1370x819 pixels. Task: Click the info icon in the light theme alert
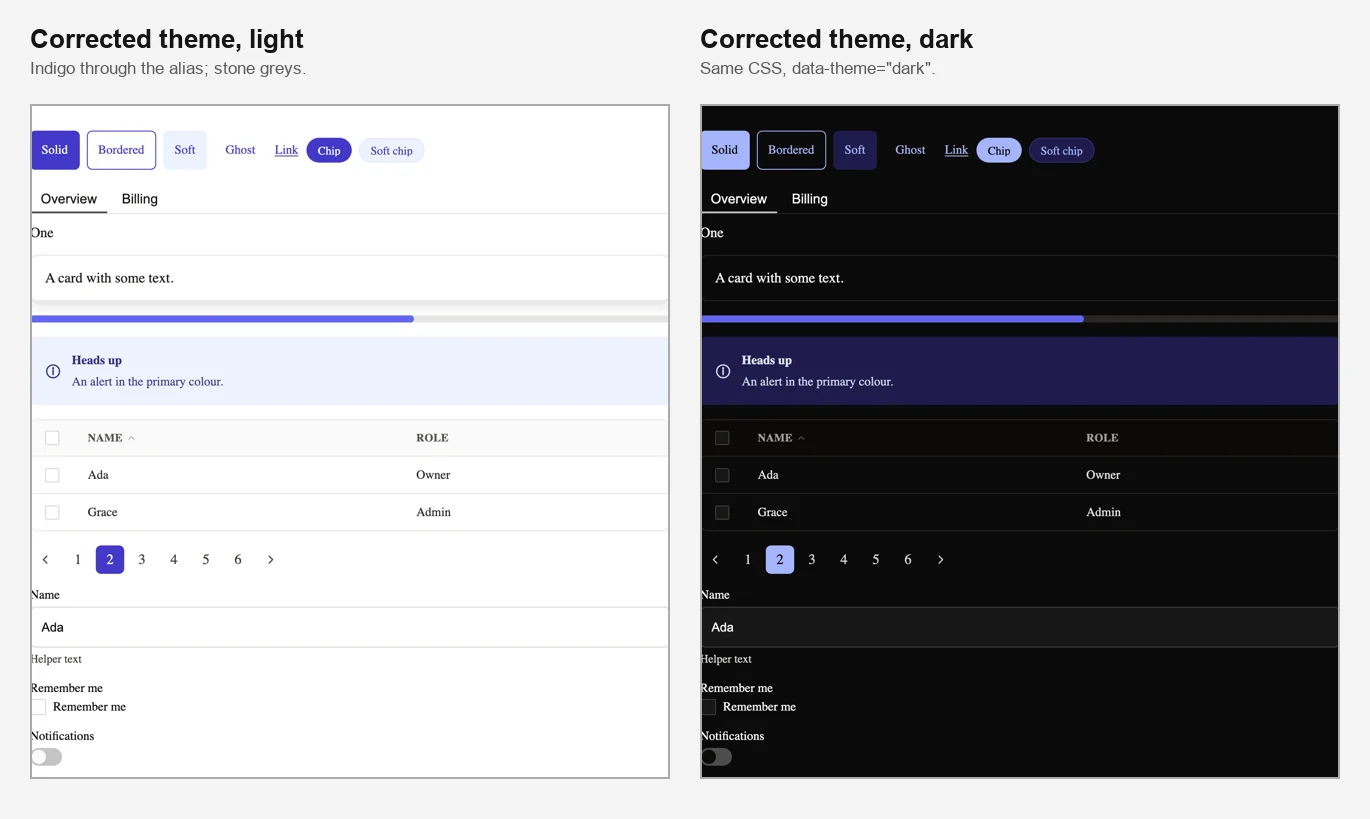53,371
